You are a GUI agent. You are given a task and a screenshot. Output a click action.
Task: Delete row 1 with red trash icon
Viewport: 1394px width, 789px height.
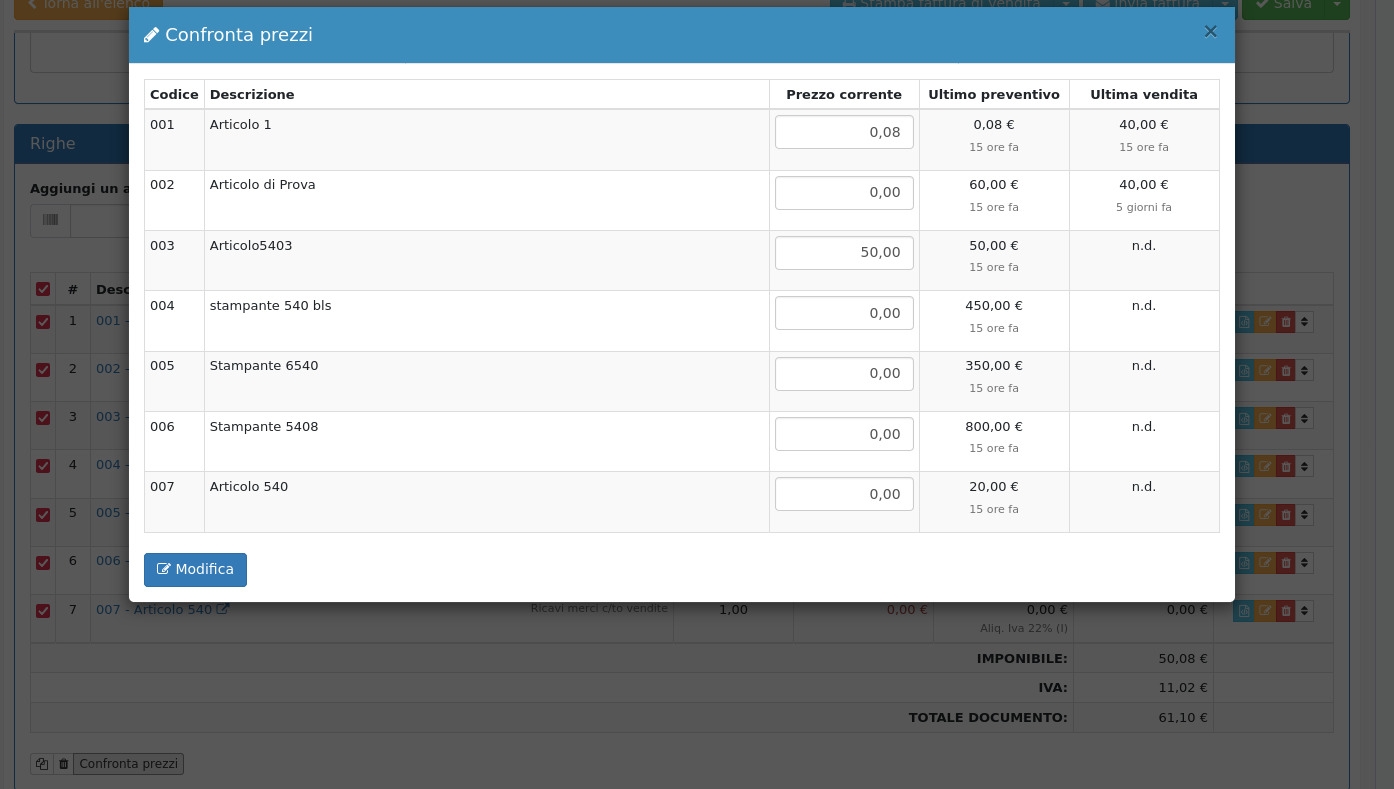tap(1286, 322)
